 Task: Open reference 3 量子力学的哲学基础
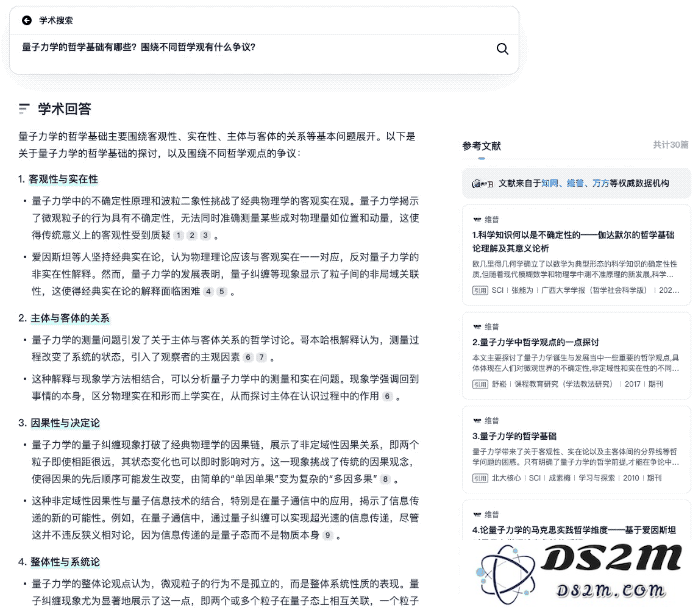point(514,436)
